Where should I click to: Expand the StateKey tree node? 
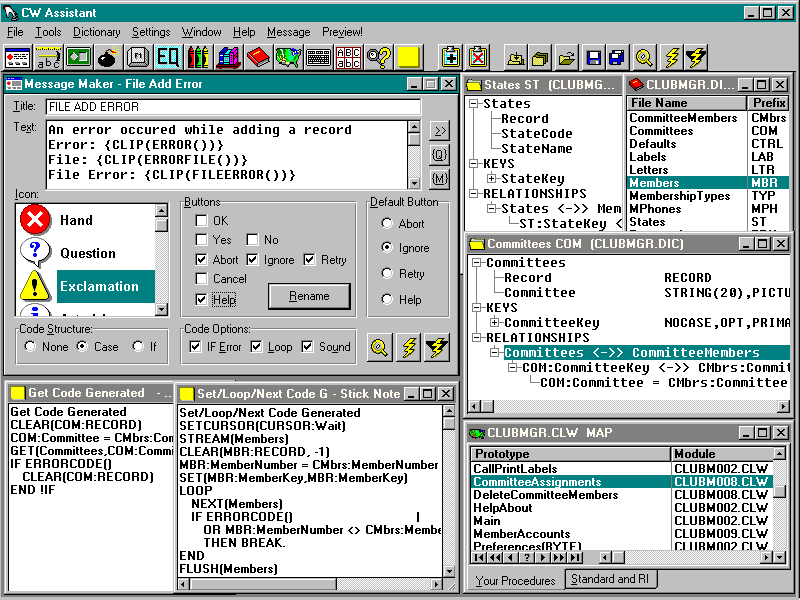click(491, 178)
